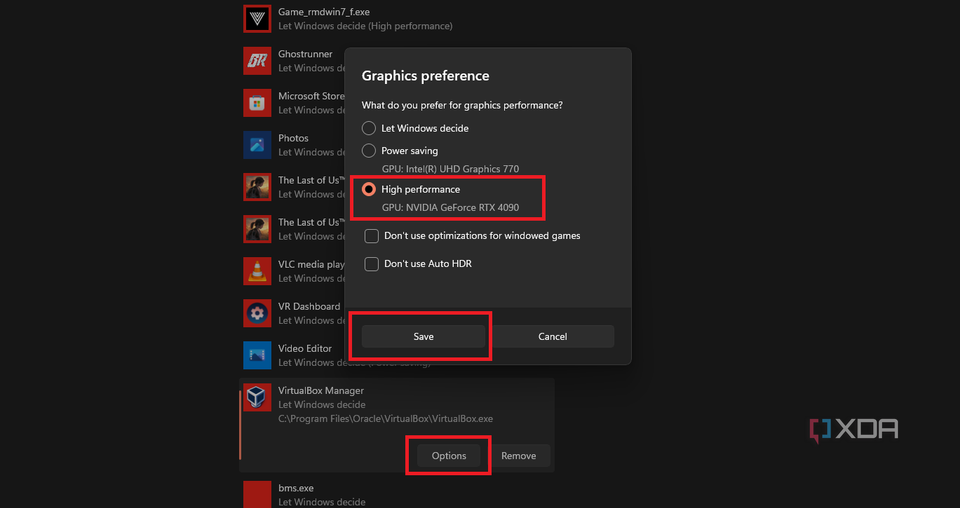Screen dimensions: 960x508
Task: Click the VLC media player cone icon
Action: coord(257,271)
